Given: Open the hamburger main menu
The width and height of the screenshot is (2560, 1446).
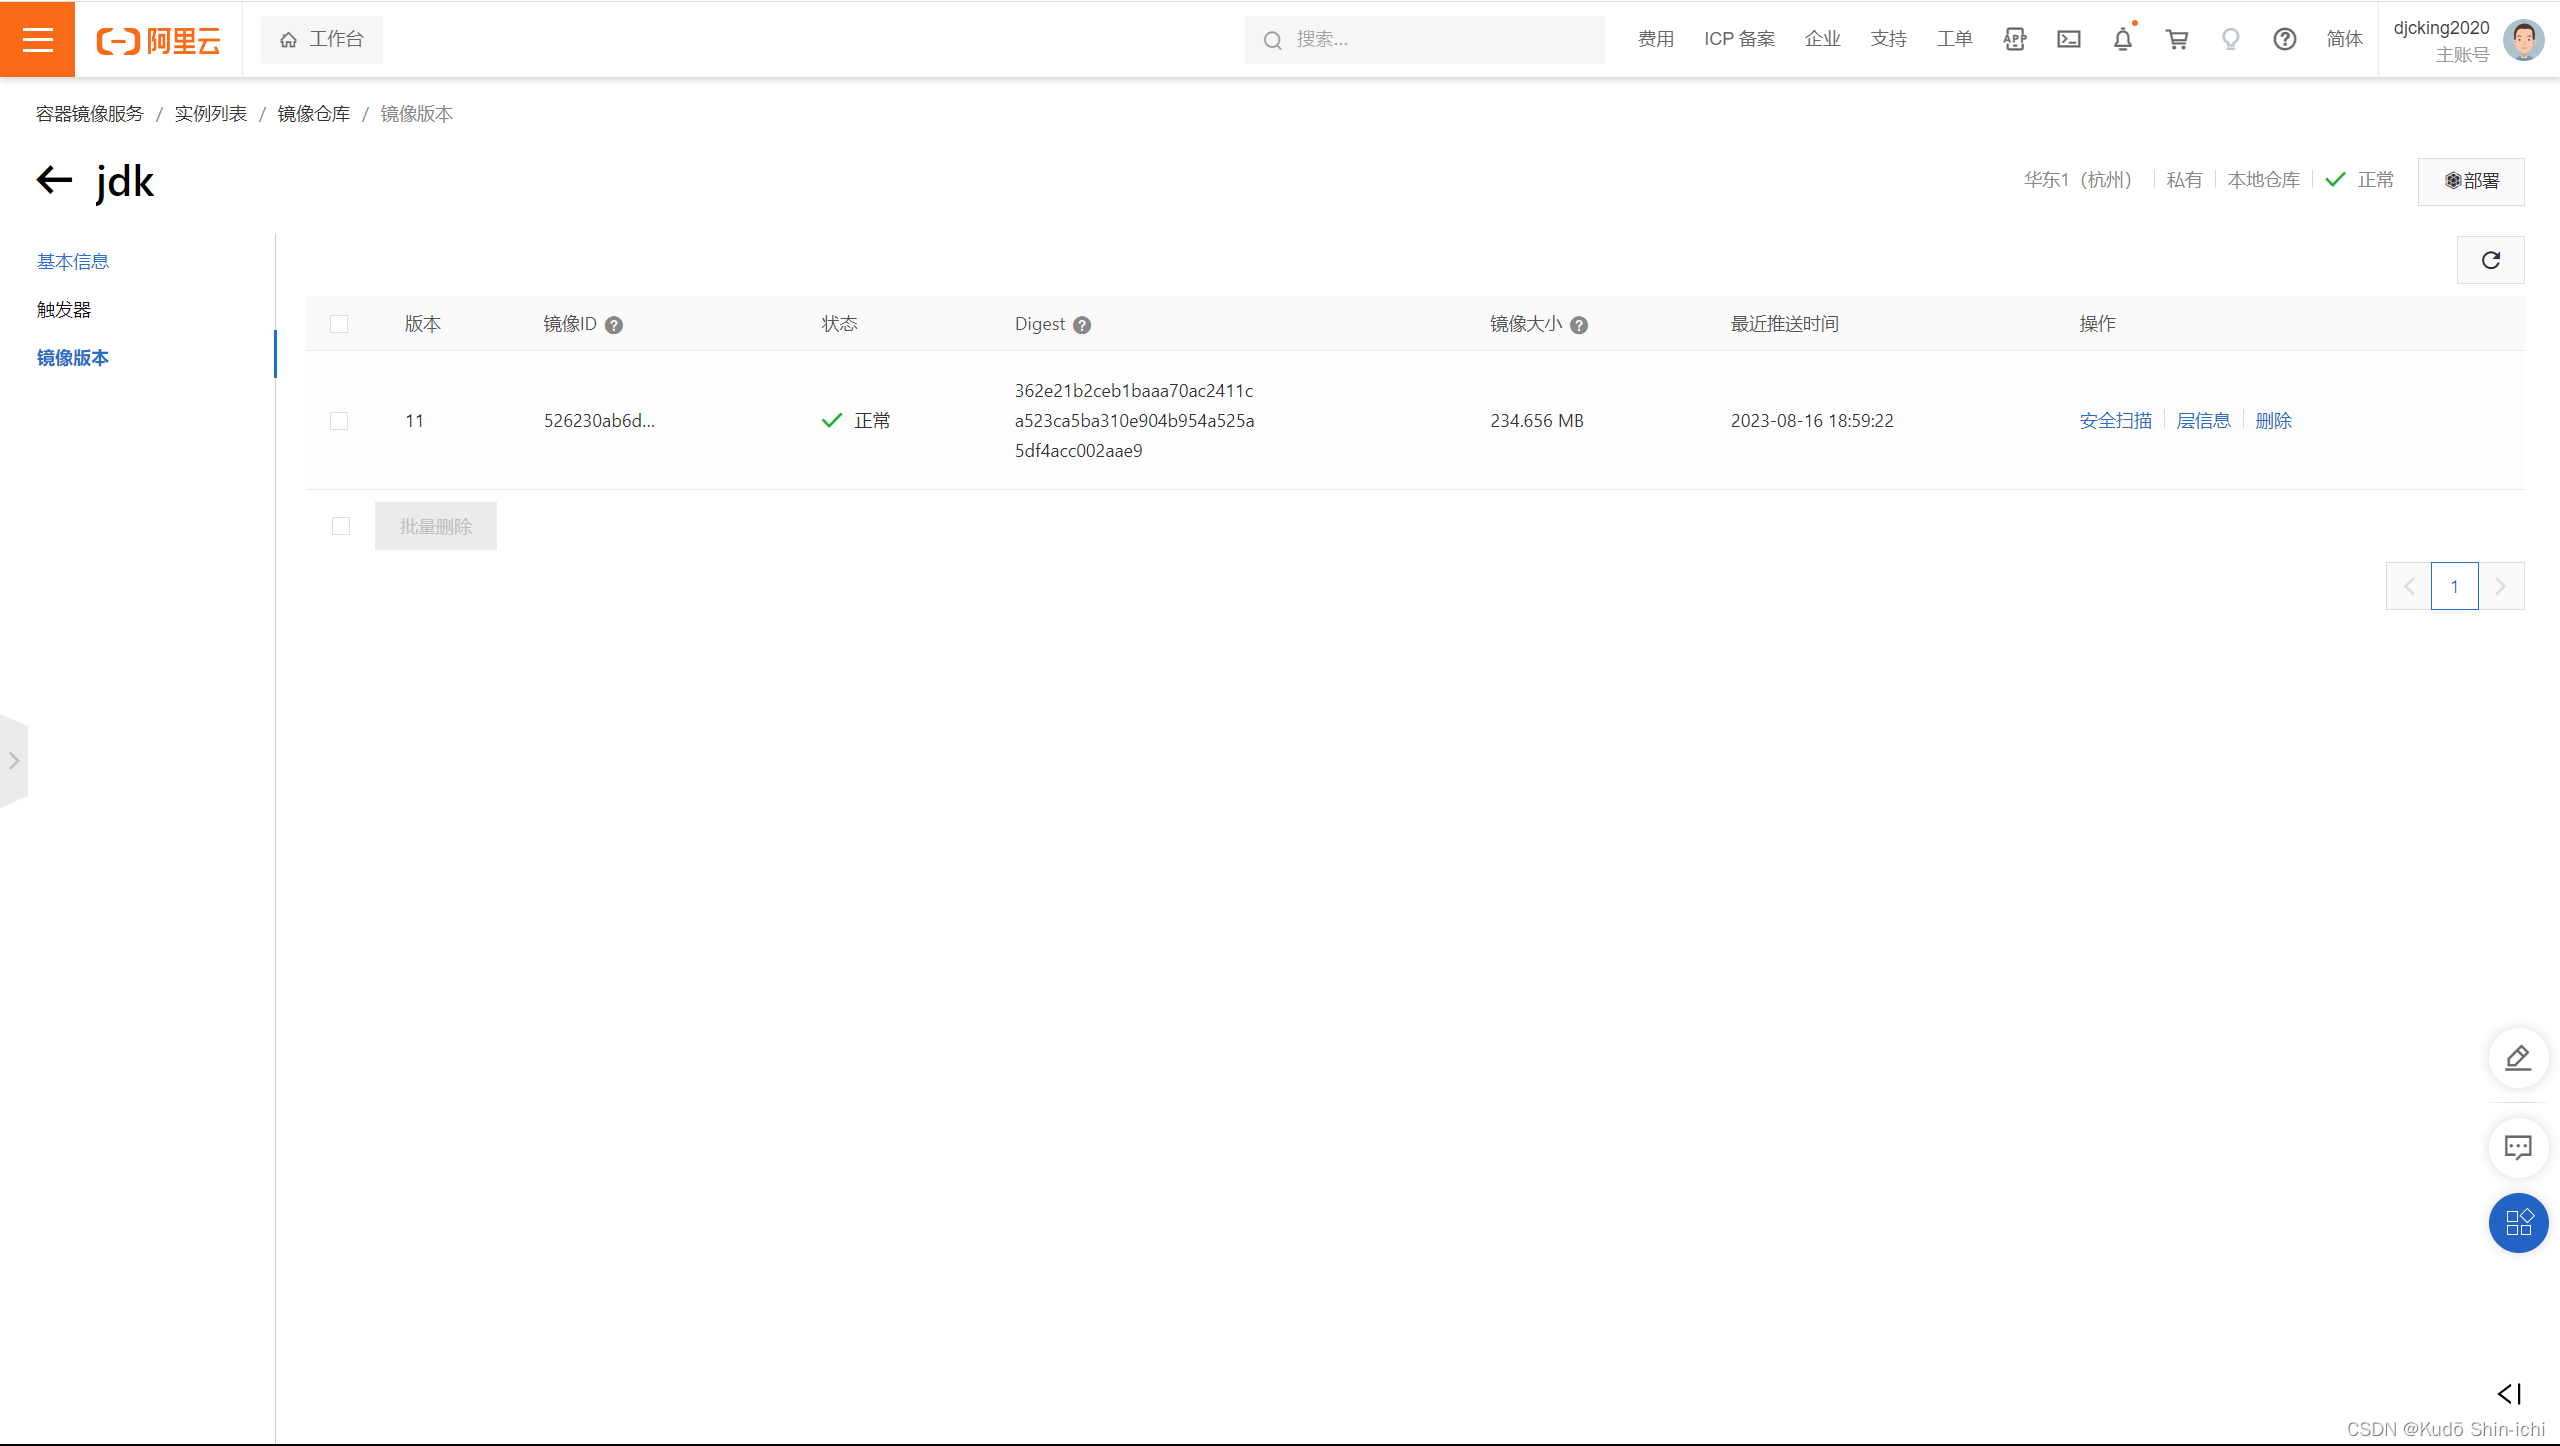Looking at the screenshot, I should 37,39.
